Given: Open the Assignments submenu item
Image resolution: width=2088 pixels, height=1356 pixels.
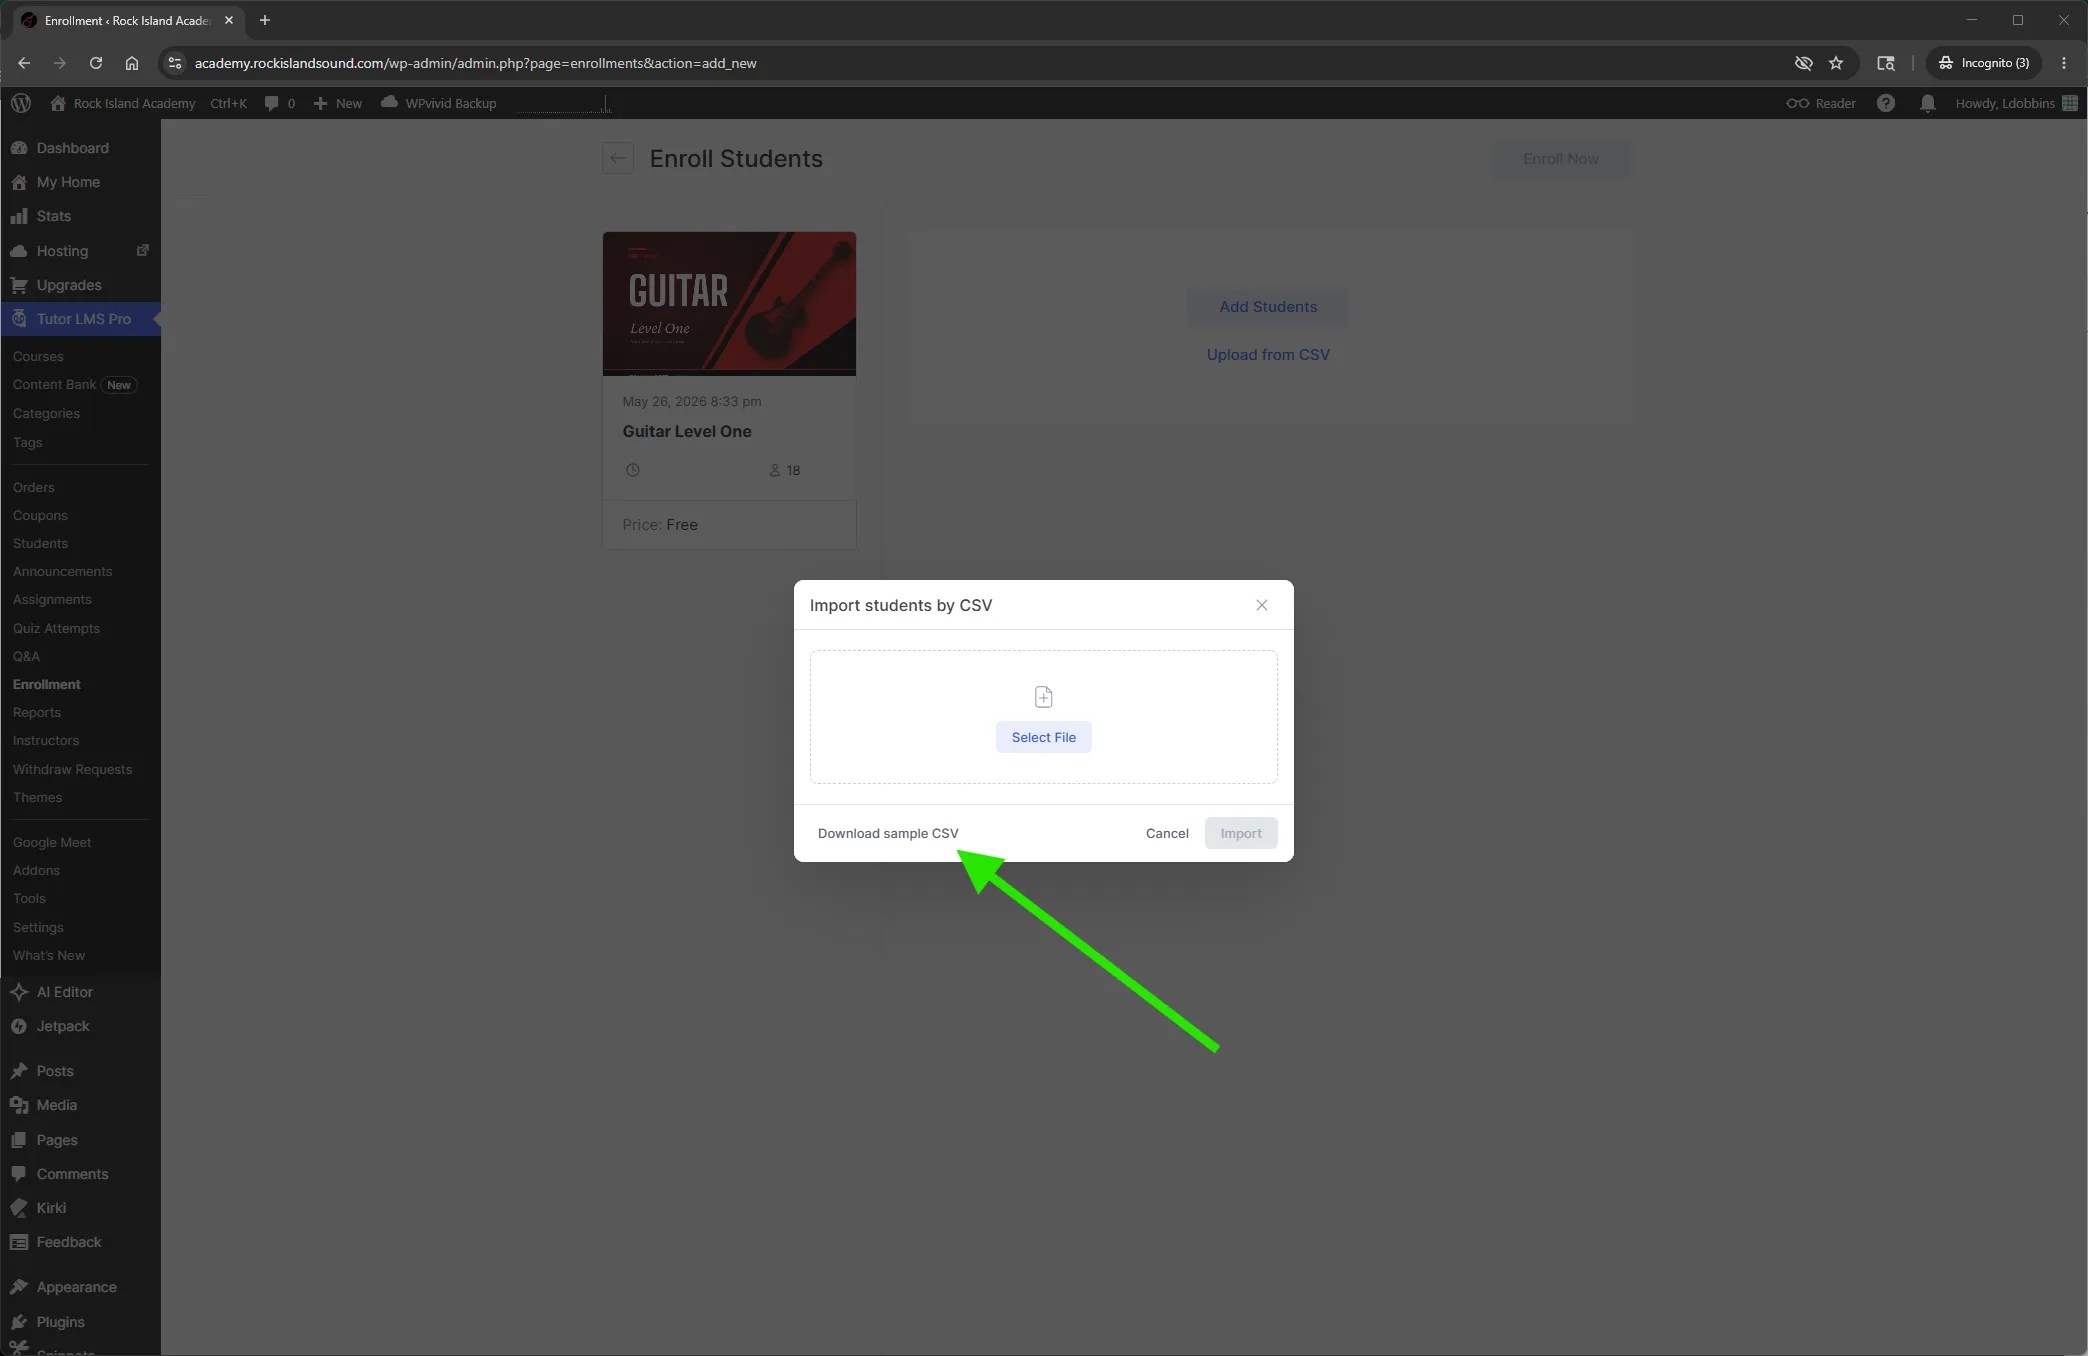Looking at the screenshot, I should [52, 599].
